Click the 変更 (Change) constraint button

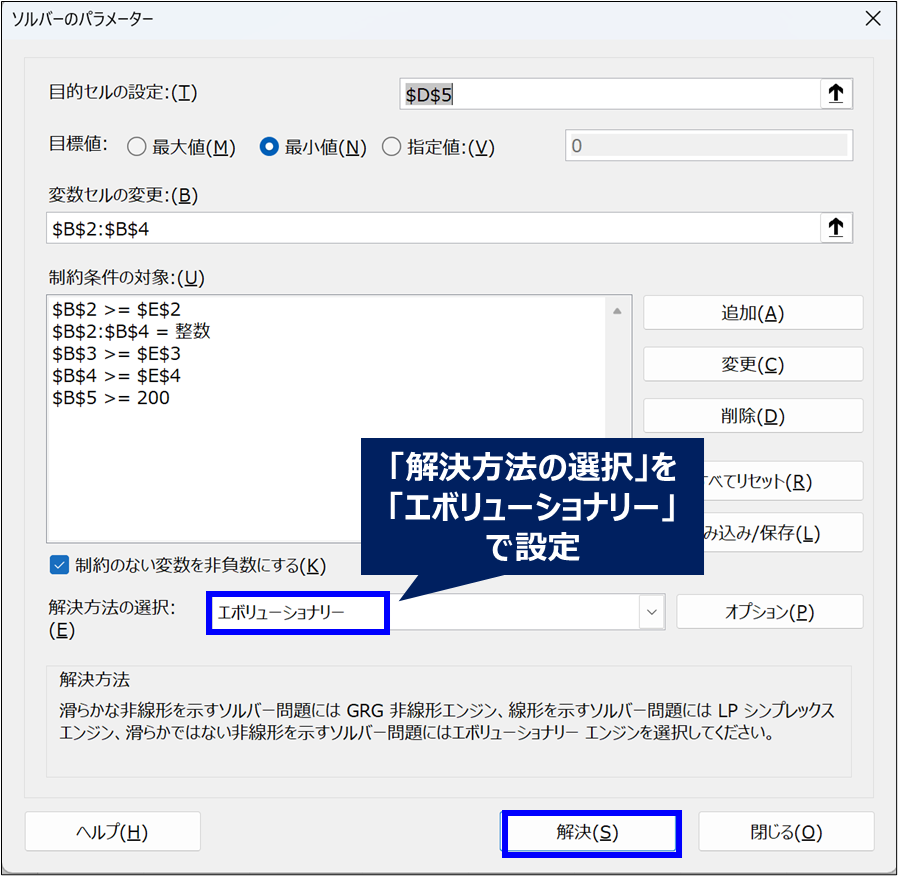[x=752, y=365]
